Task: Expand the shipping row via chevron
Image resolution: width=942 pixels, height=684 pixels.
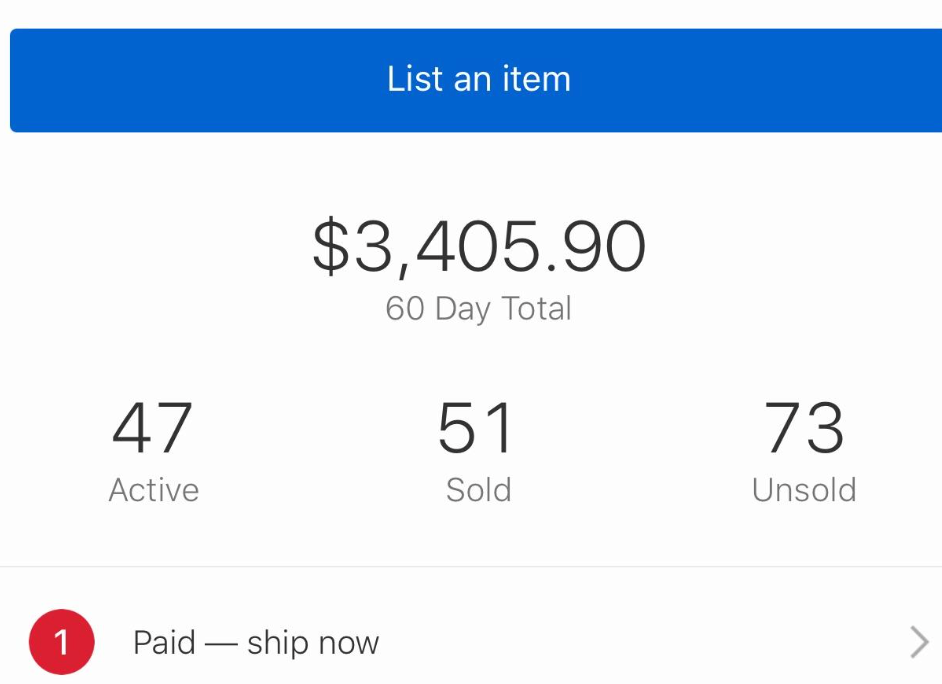Action: pyautogui.click(x=917, y=642)
